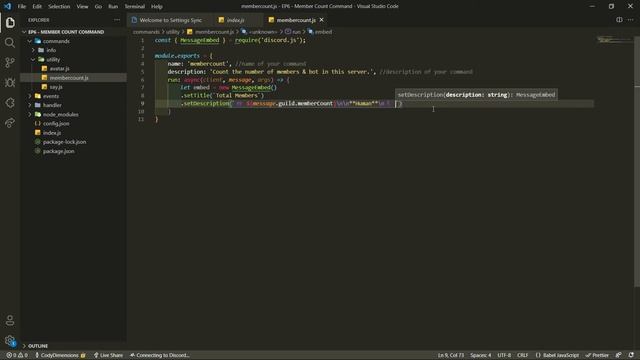640x360 pixels.
Task: Click CodyDimensions in the status bar
Action: pos(60,355)
